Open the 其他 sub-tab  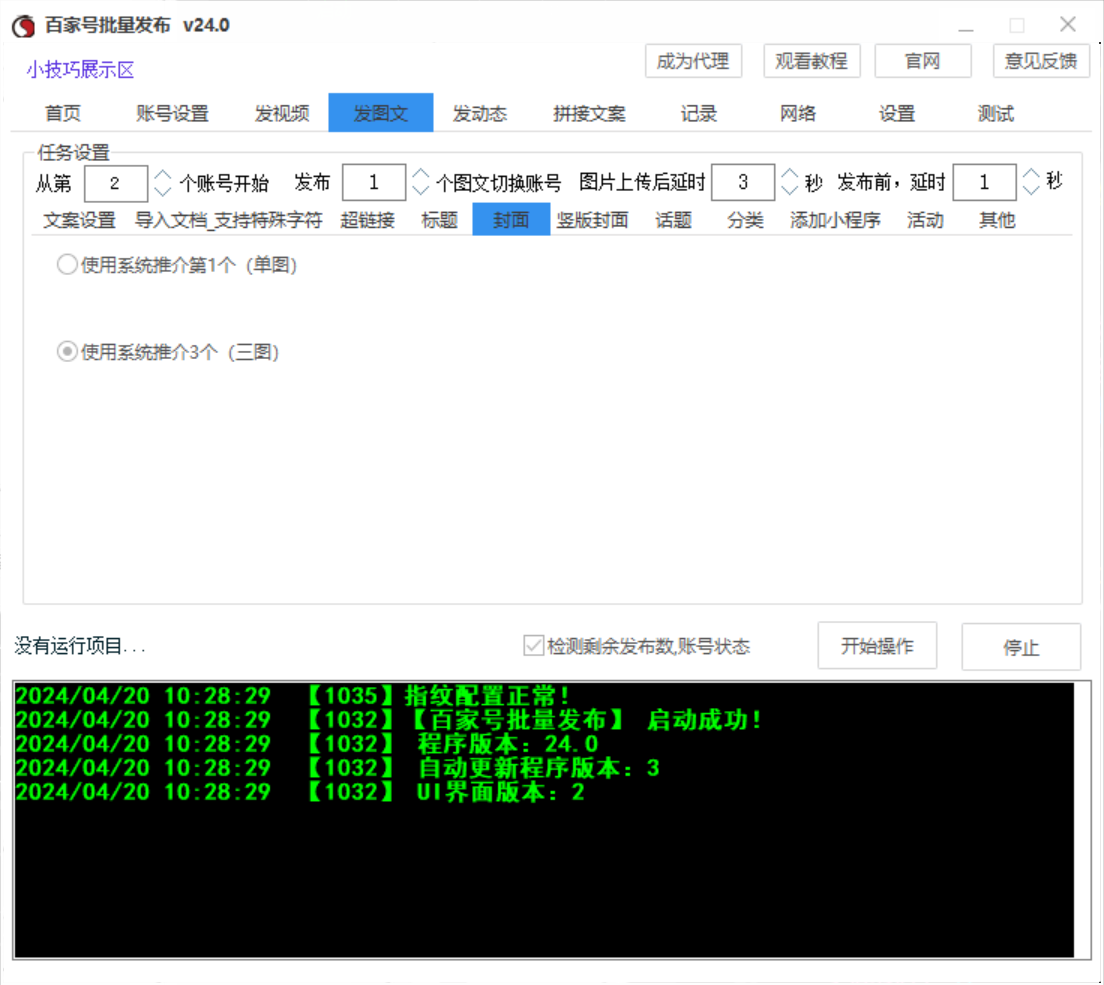coord(997,220)
